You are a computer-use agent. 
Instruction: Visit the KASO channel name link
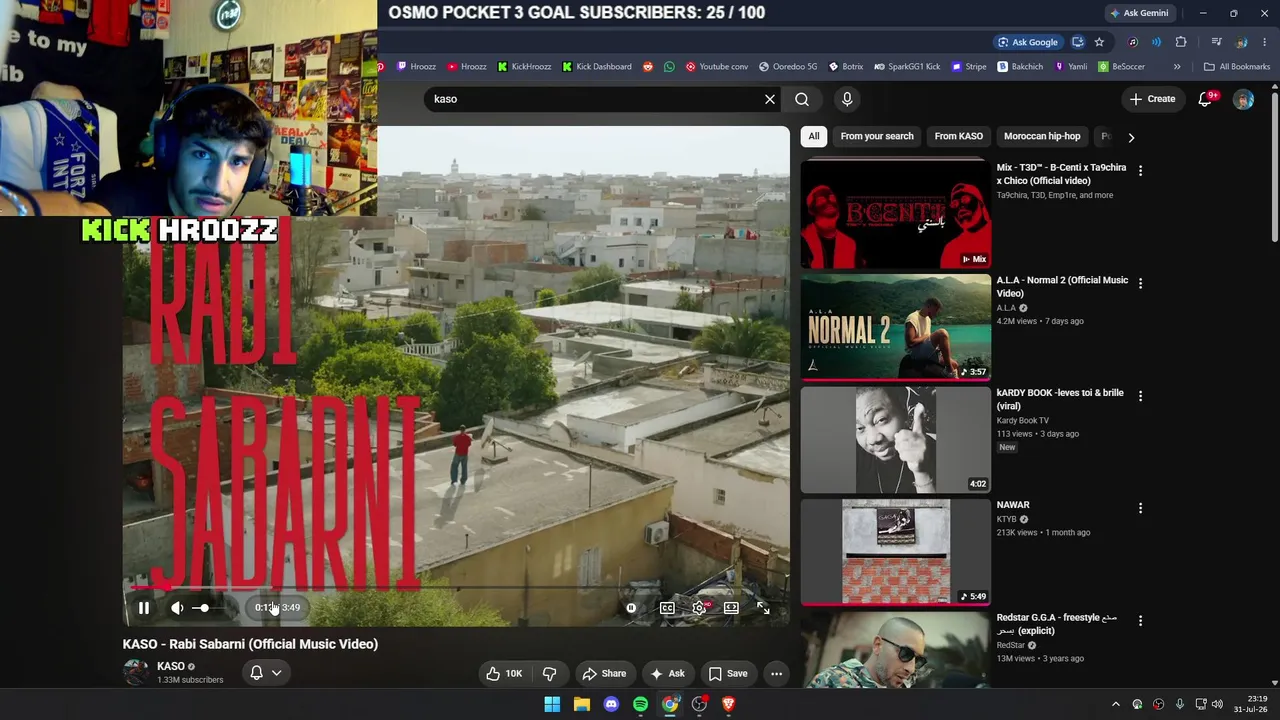click(171, 666)
